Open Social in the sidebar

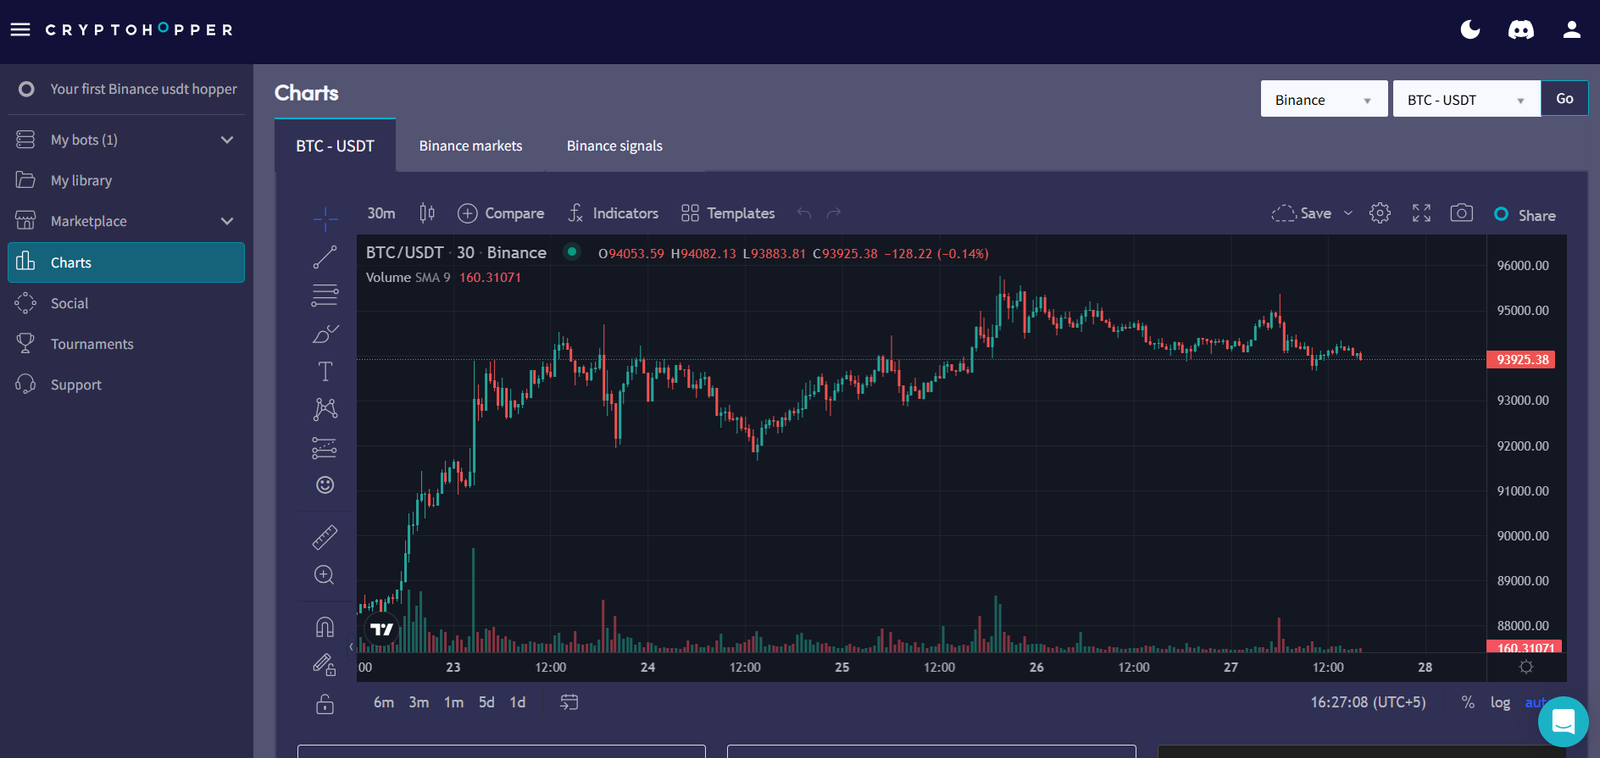click(126, 303)
